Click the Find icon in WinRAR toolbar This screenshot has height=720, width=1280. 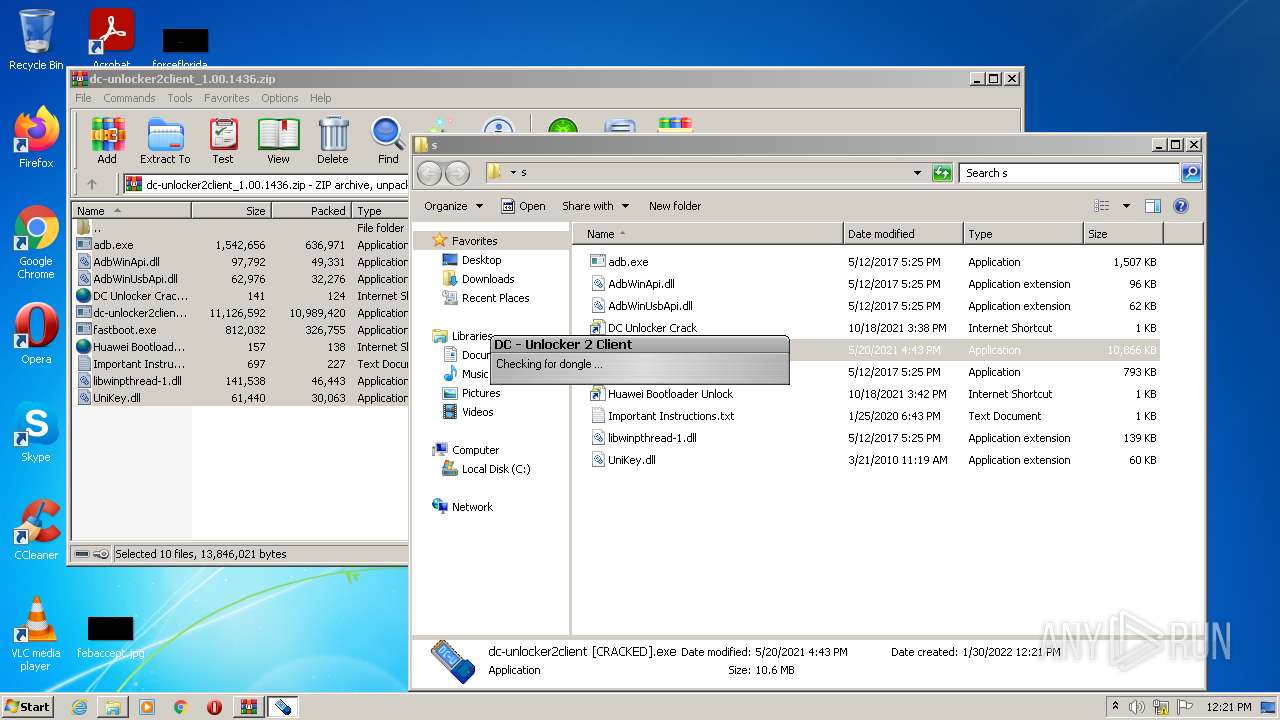click(388, 141)
